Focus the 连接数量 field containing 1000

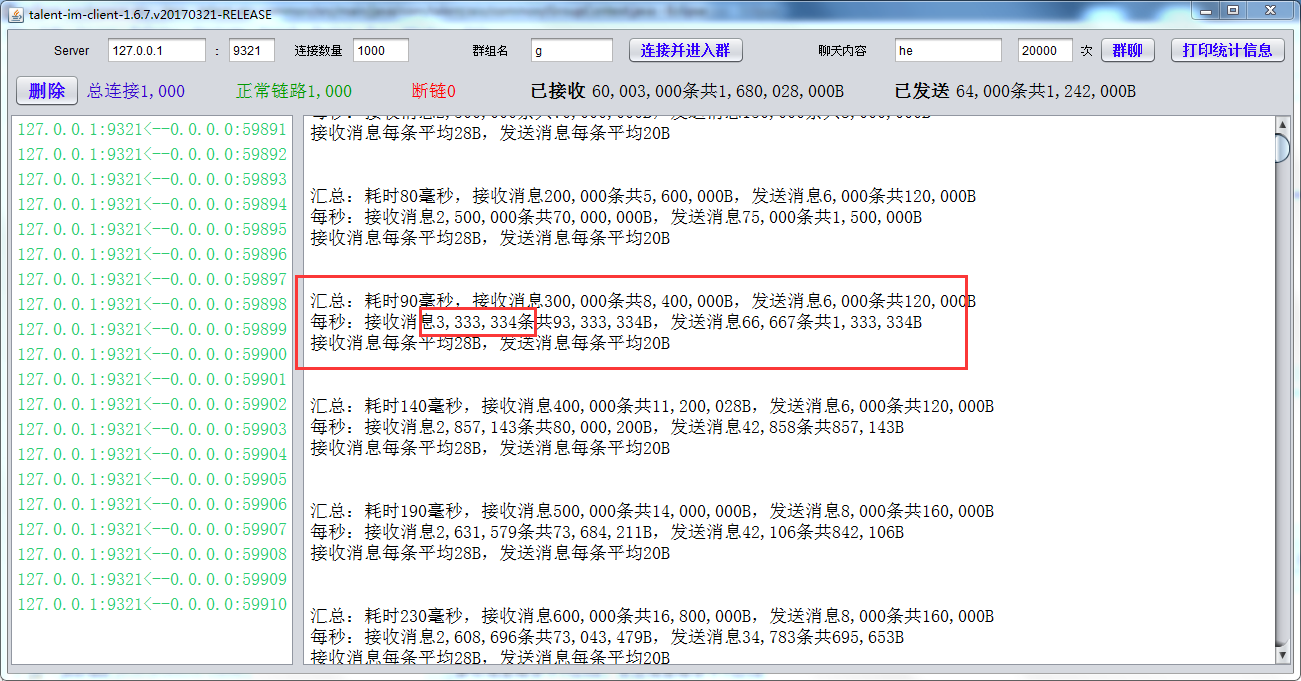click(381, 50)
